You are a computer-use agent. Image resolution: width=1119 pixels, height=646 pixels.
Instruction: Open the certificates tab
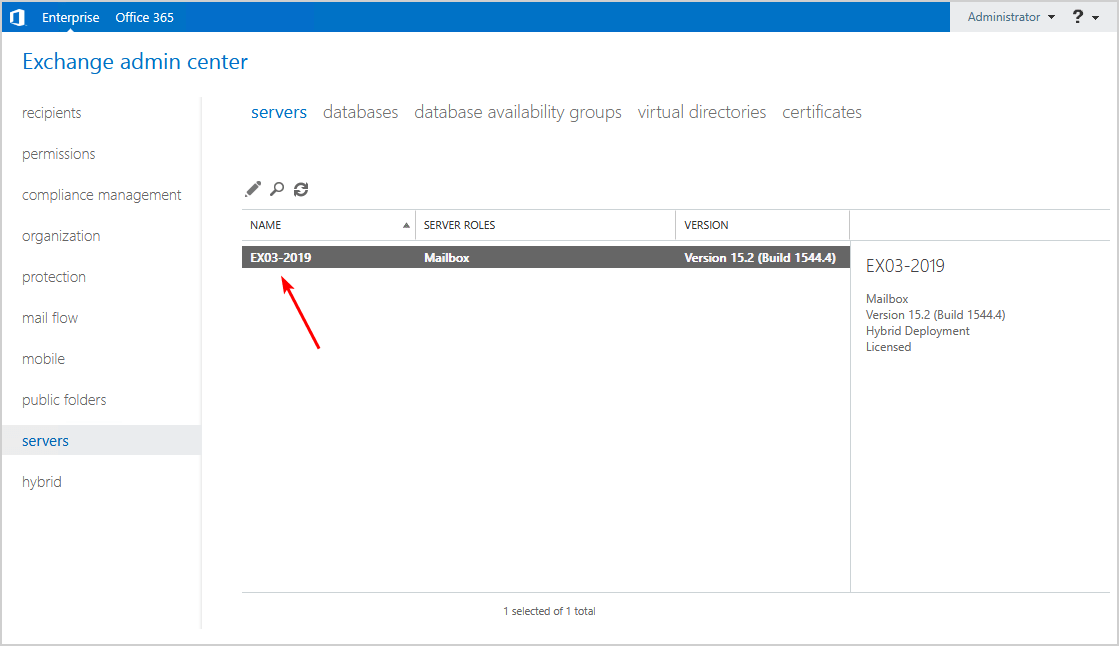[821, 112]
